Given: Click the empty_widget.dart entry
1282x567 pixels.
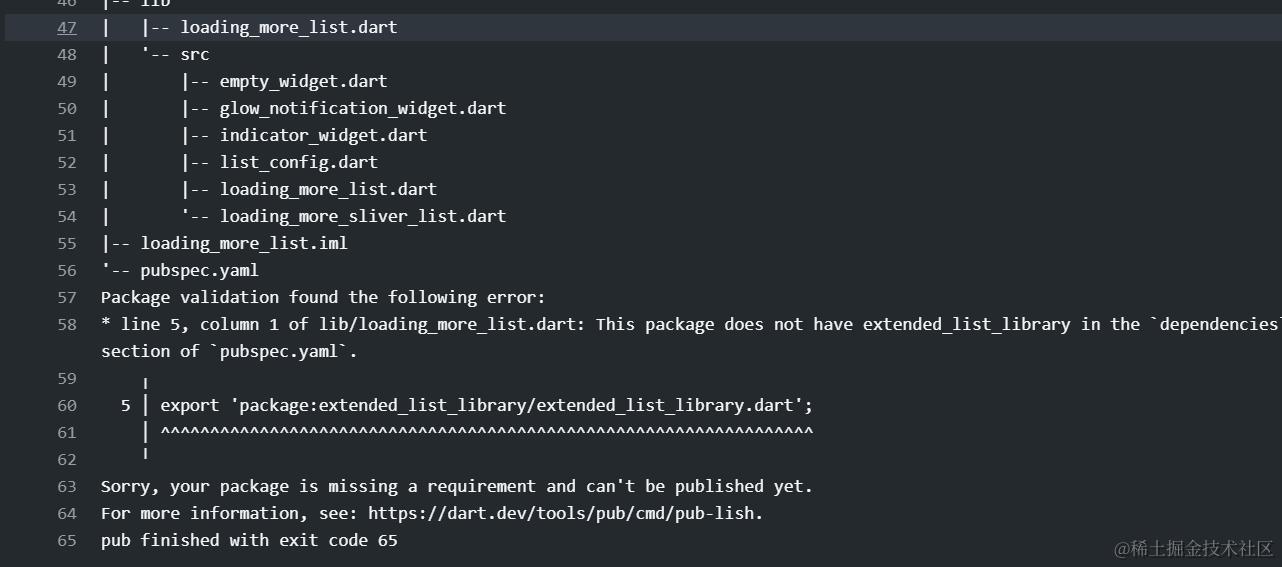Looking at the screenshot, I should pyautogui.click(x=303, y=81).
